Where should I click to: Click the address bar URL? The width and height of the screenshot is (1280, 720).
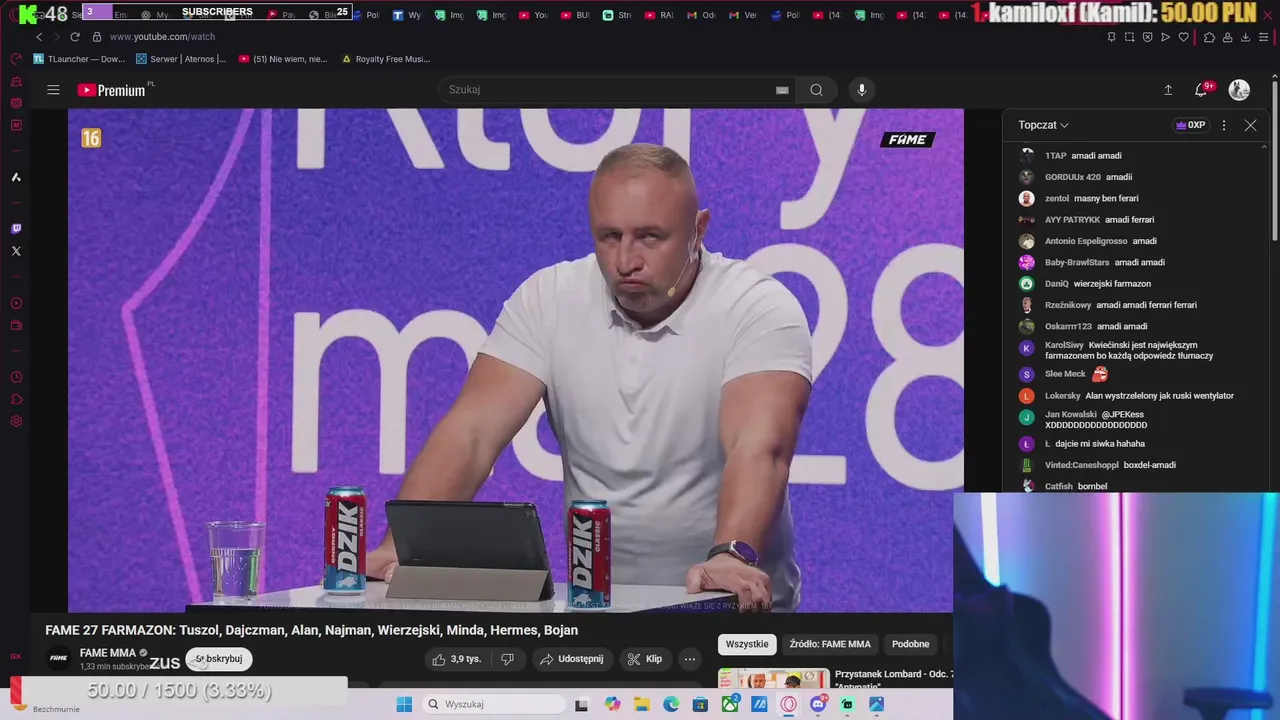[x=162, y=37]
